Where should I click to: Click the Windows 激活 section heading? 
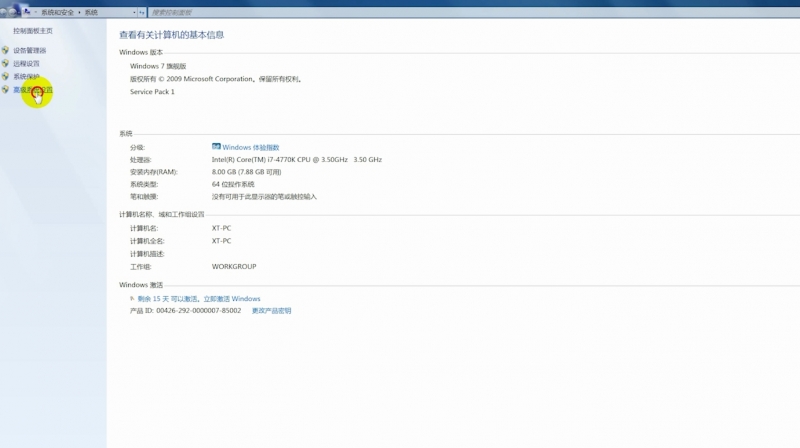point(141,285)
